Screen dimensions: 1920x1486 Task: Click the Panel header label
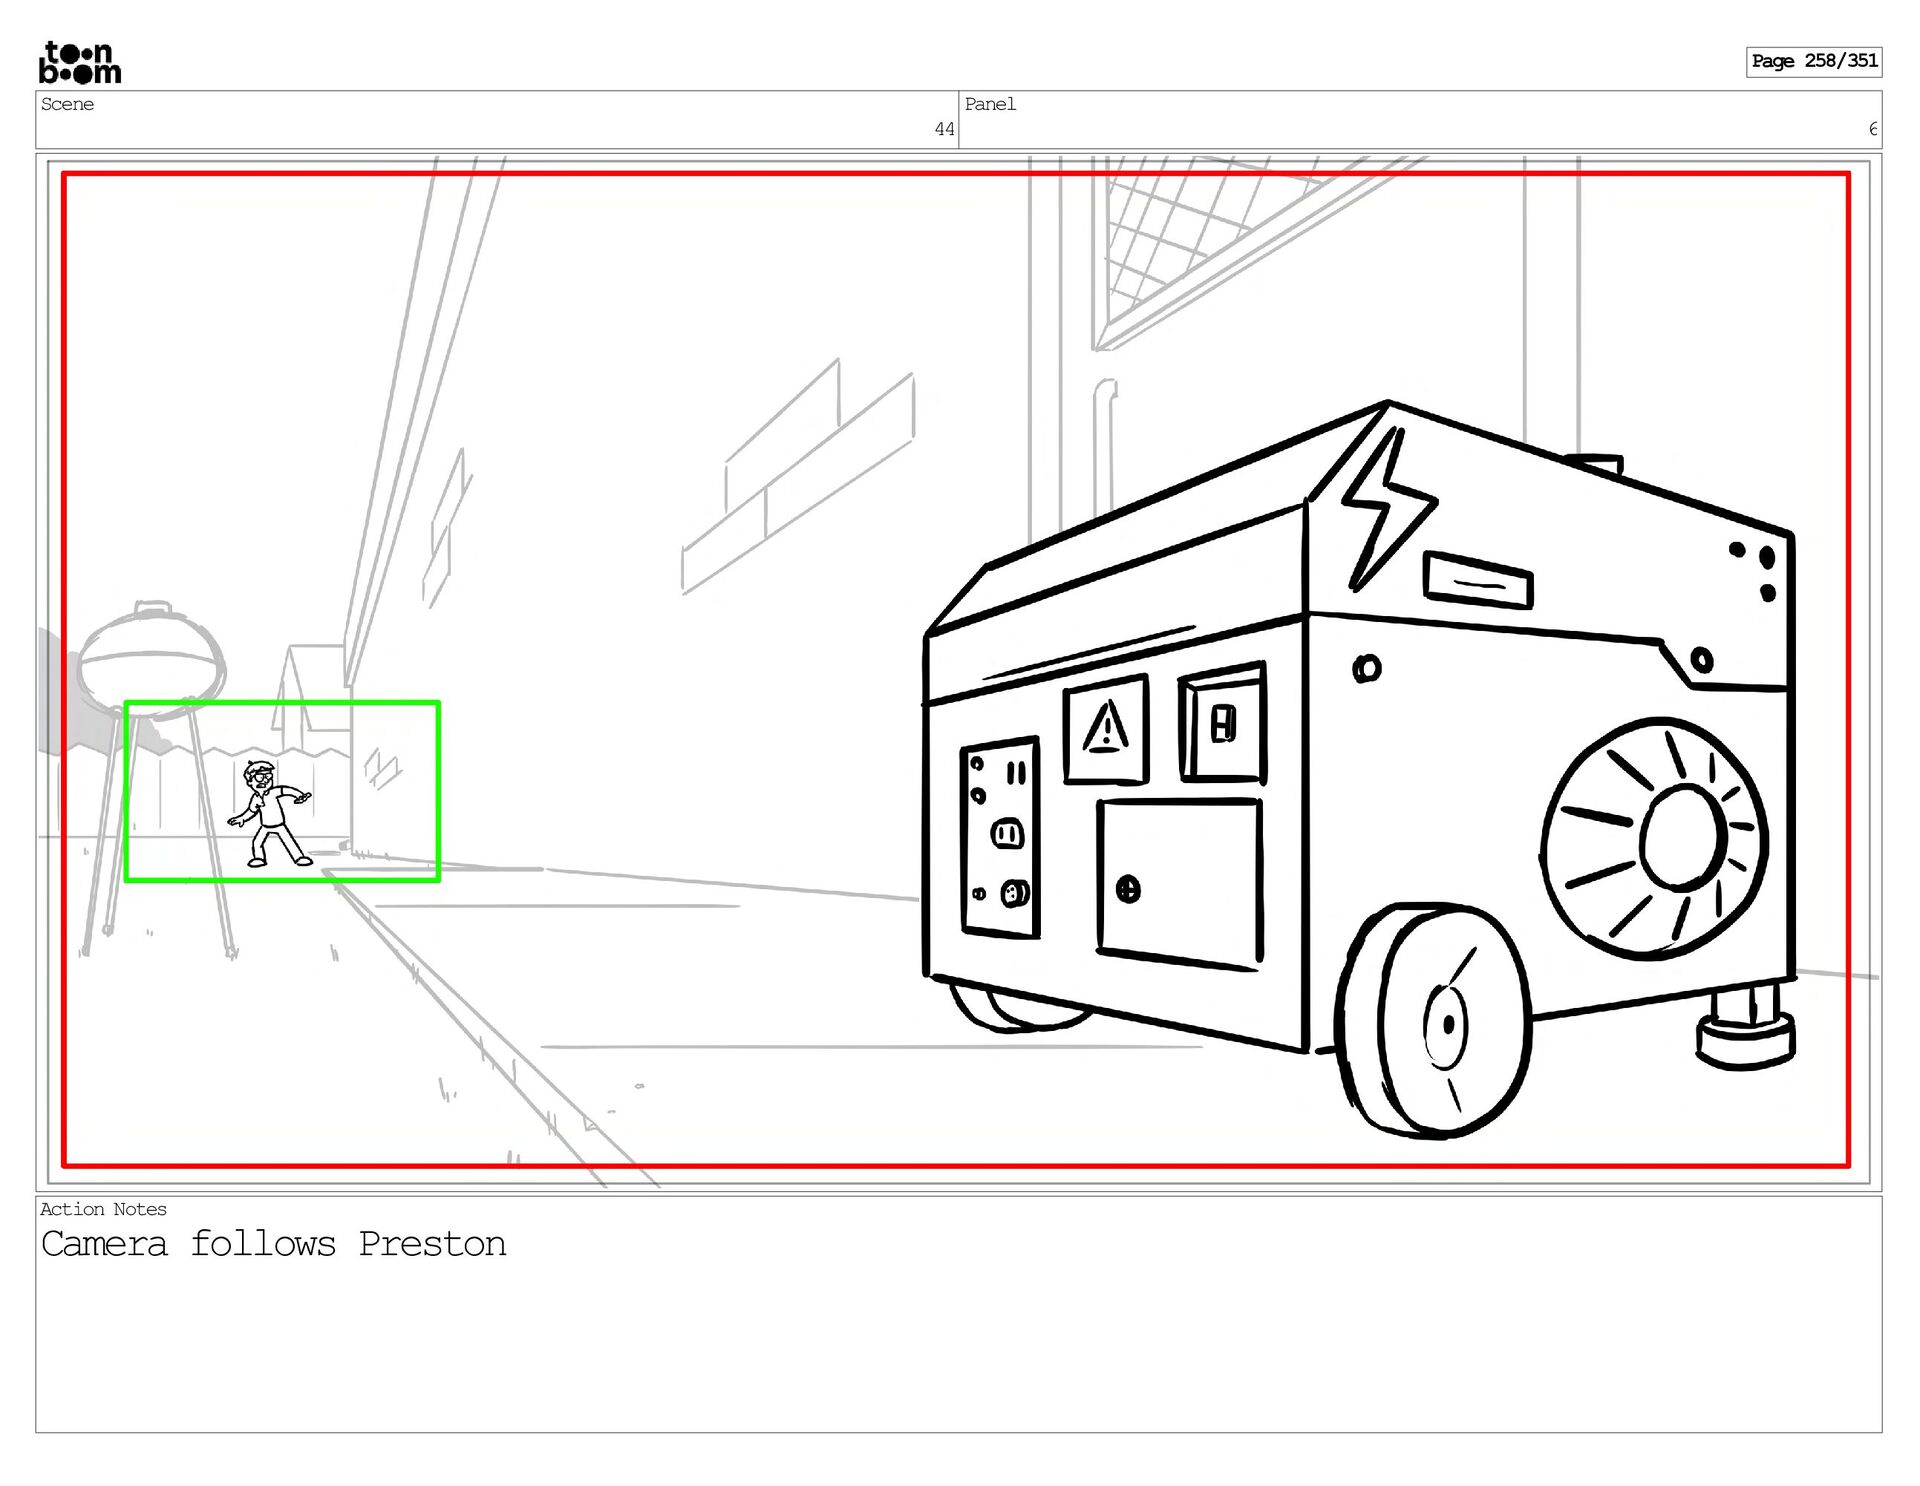point(990,104)
